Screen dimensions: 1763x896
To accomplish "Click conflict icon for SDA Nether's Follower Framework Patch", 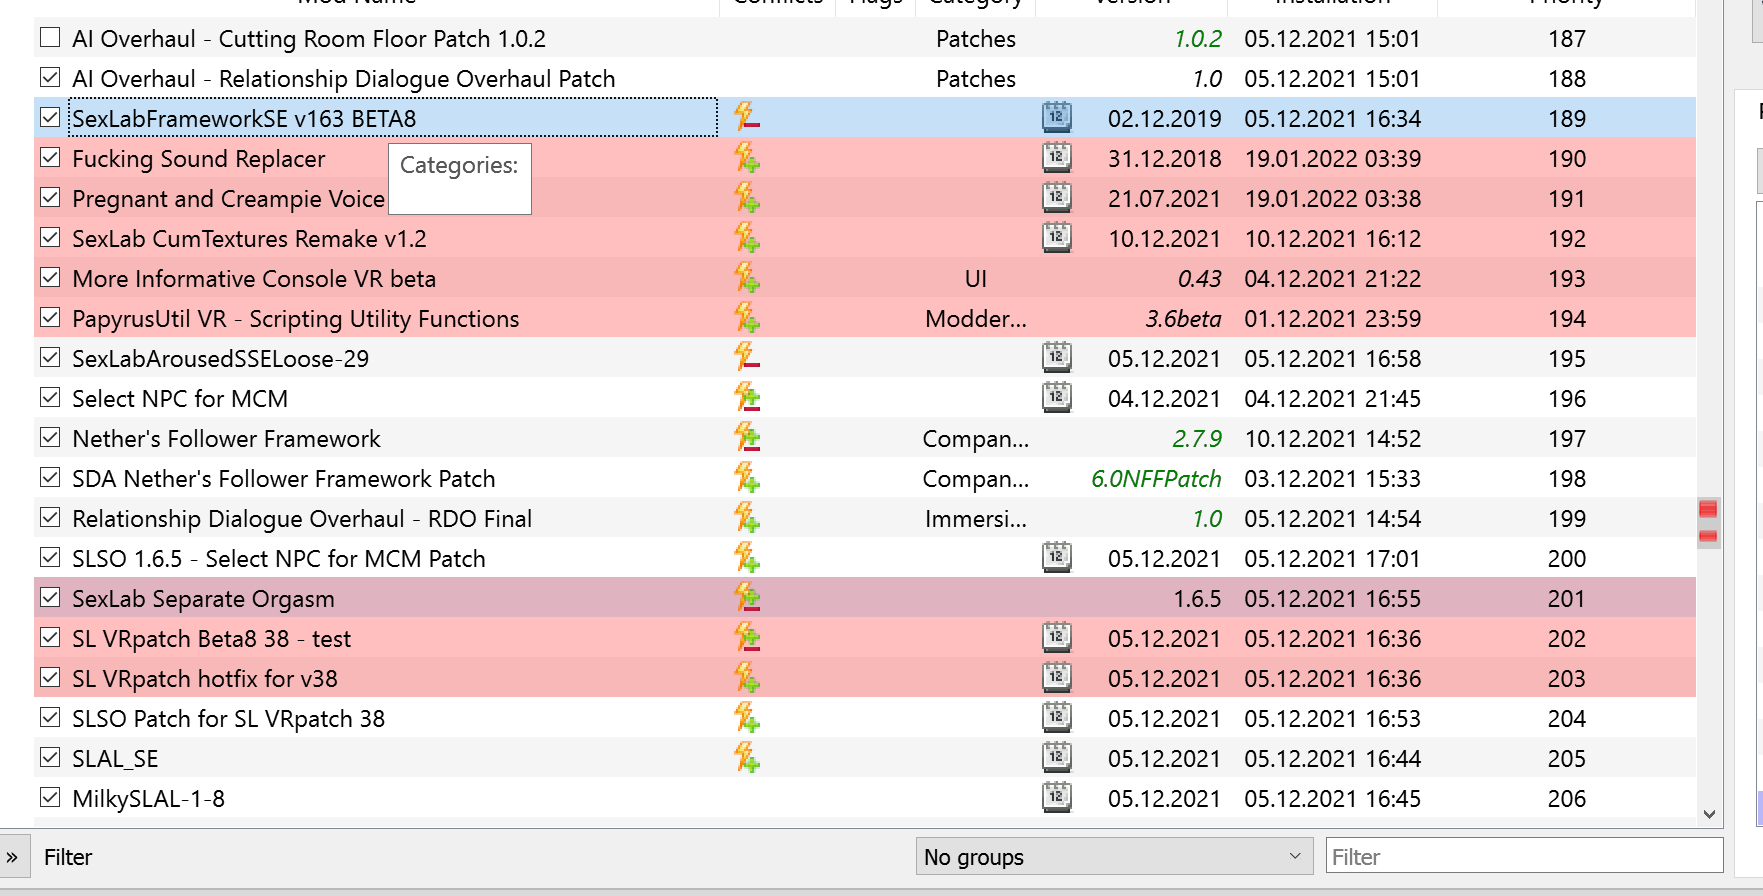I will click(746, 478).
